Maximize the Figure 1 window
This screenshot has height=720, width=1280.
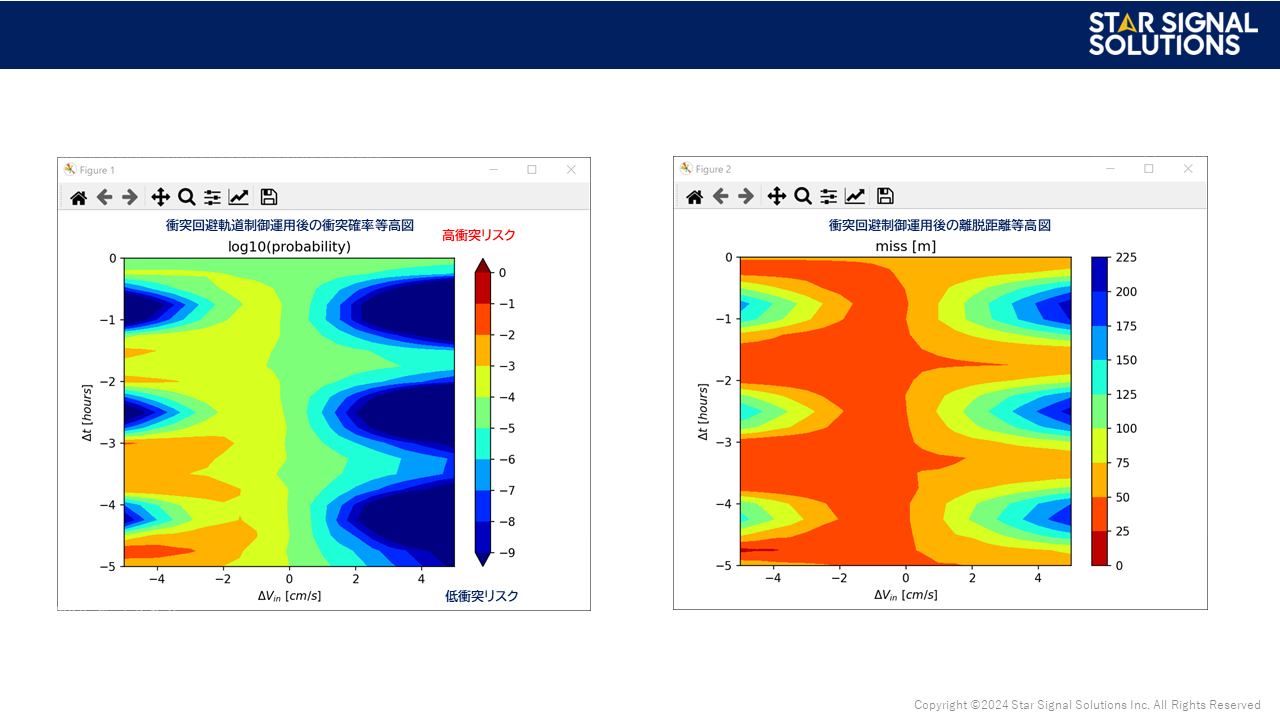532,170
